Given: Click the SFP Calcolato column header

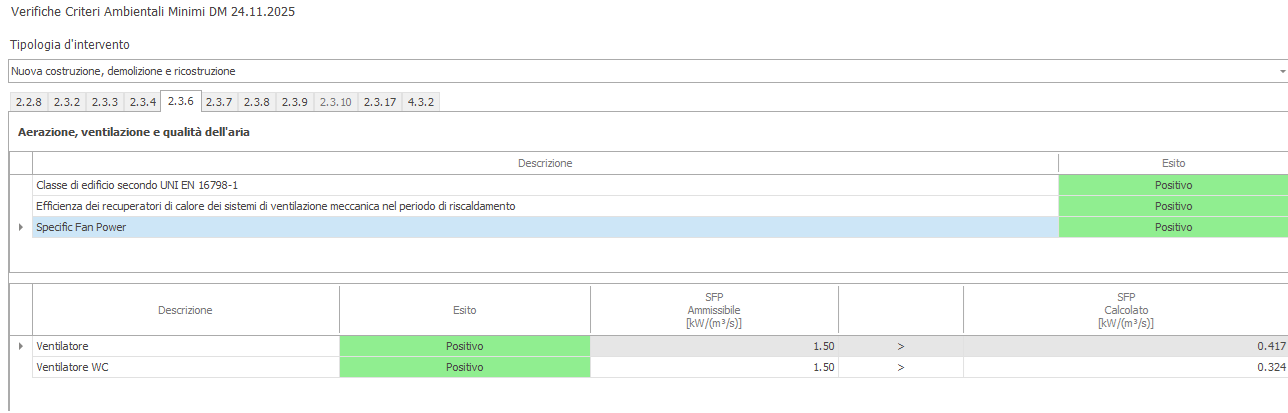Looking at the screenshot, I should 1125,310.
